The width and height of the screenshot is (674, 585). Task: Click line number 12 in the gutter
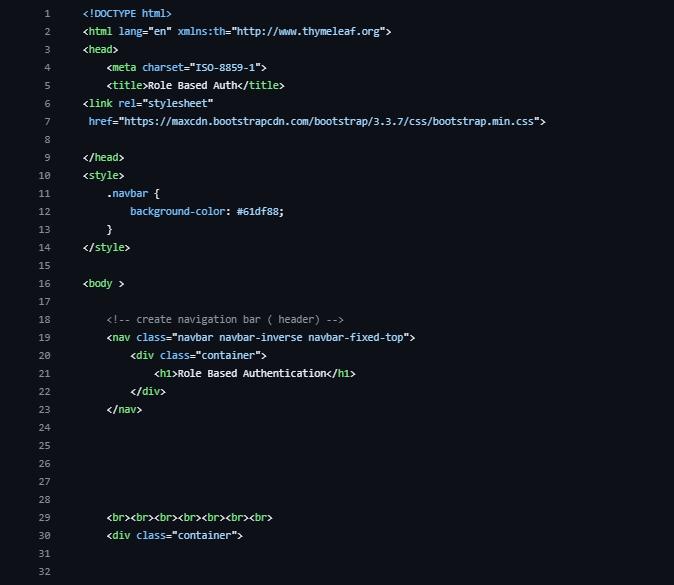(44, 211)
